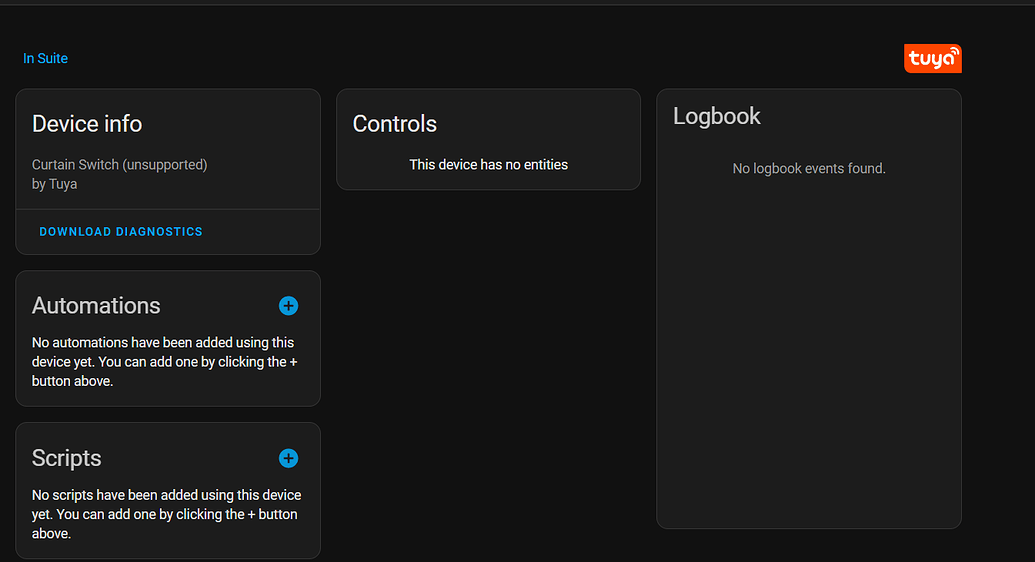Click the divider line in Device info card
1035x562 pixels.
[x=168, y=209]
